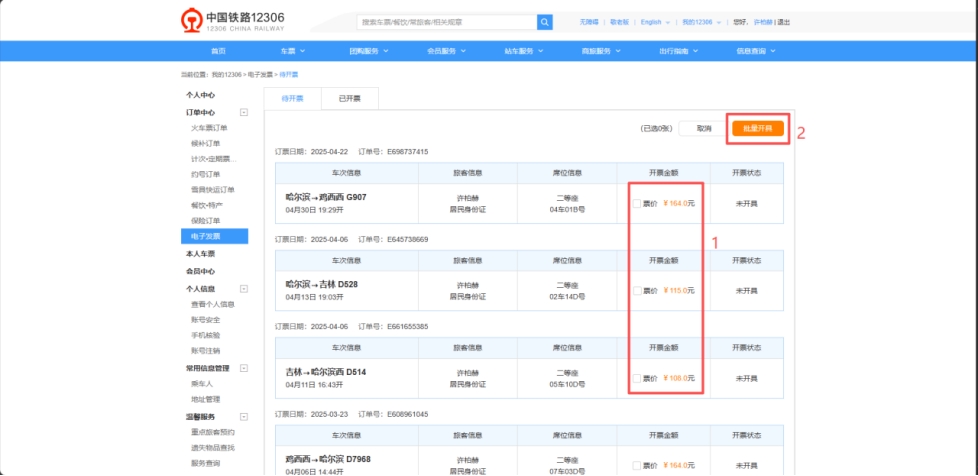The width and height of the screenshot is (978, 476).
Task: Click the 敬老版 link in the header
Action: coord(619,22)
